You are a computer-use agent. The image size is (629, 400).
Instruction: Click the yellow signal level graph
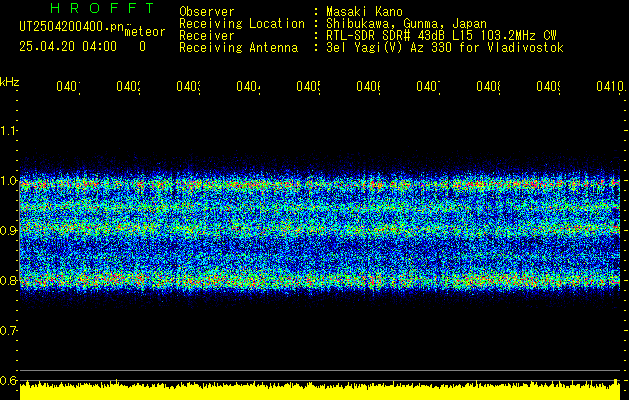click(320, 390)
